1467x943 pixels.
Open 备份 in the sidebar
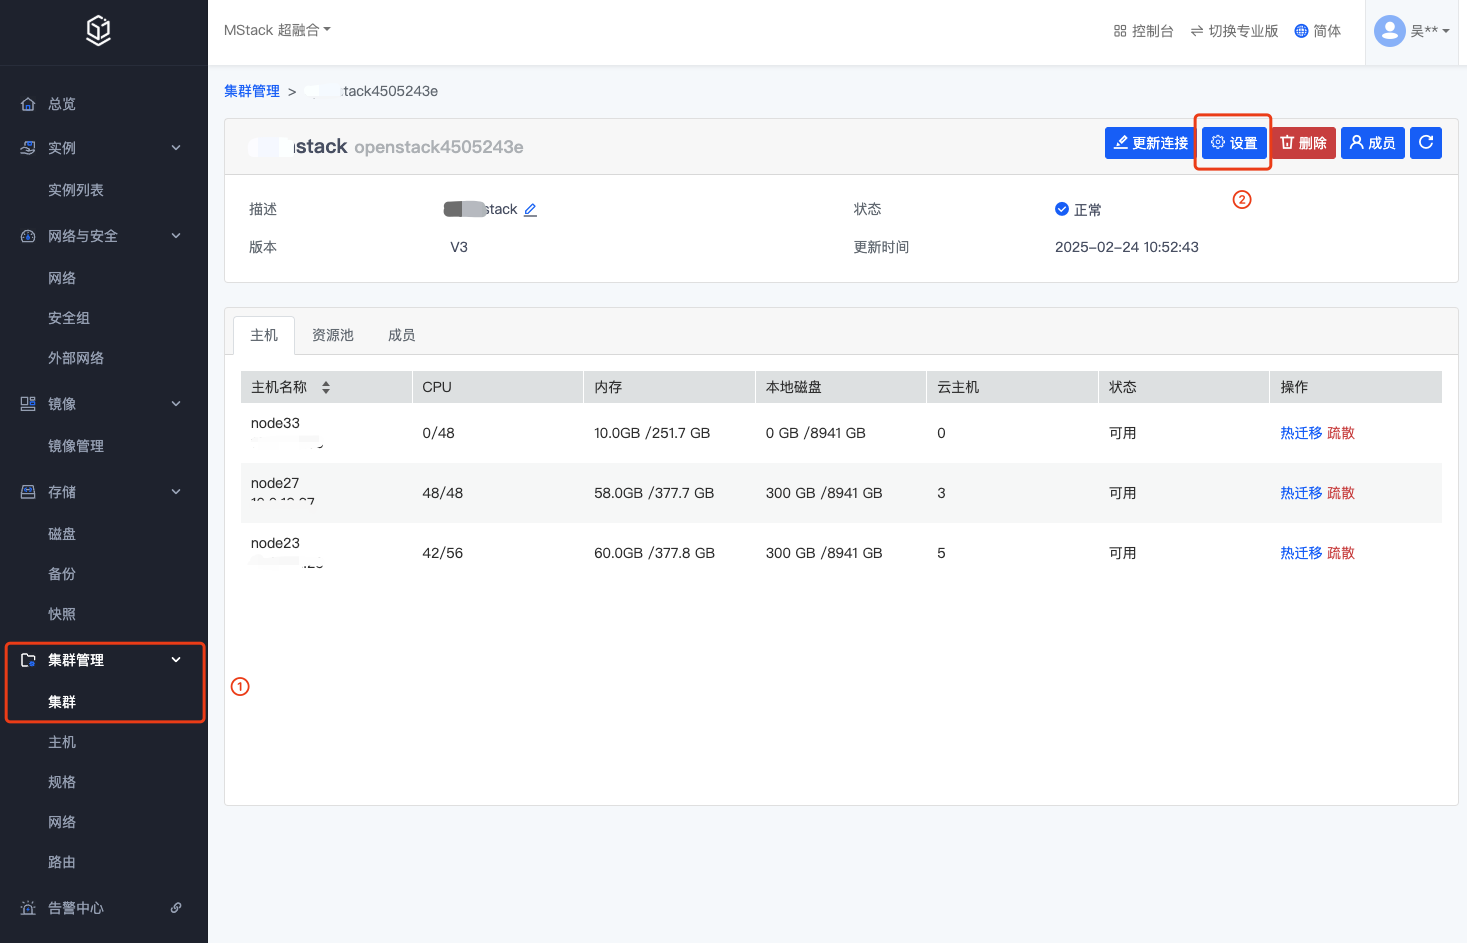[62, 574]
